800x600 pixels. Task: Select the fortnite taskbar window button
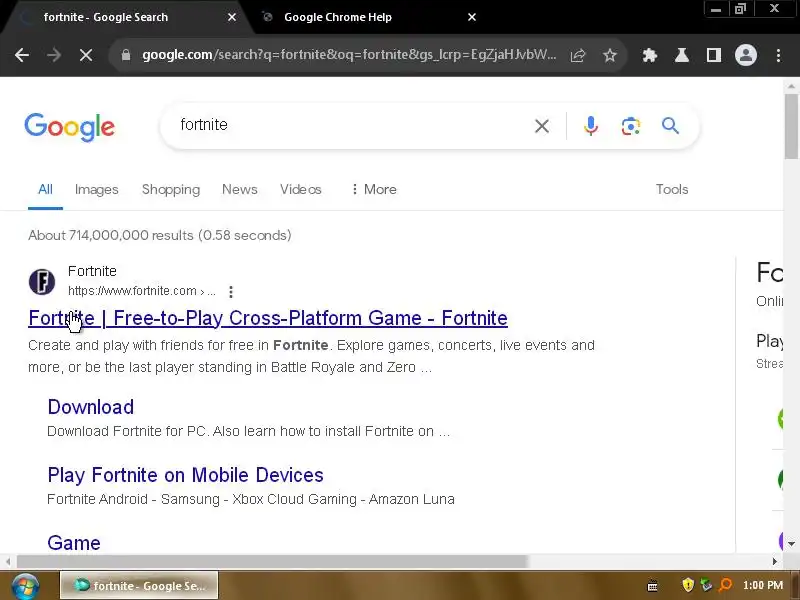139,585
